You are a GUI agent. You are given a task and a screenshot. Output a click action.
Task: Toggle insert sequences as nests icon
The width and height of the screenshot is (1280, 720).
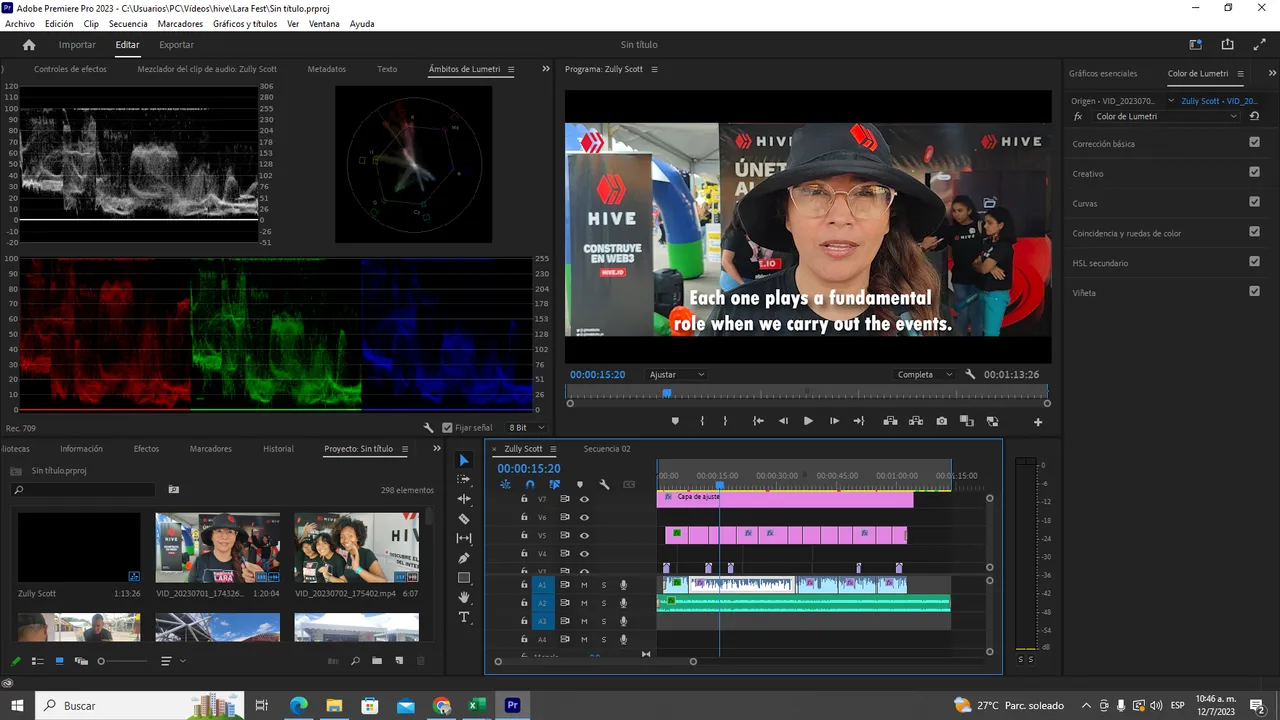point(505,484)
